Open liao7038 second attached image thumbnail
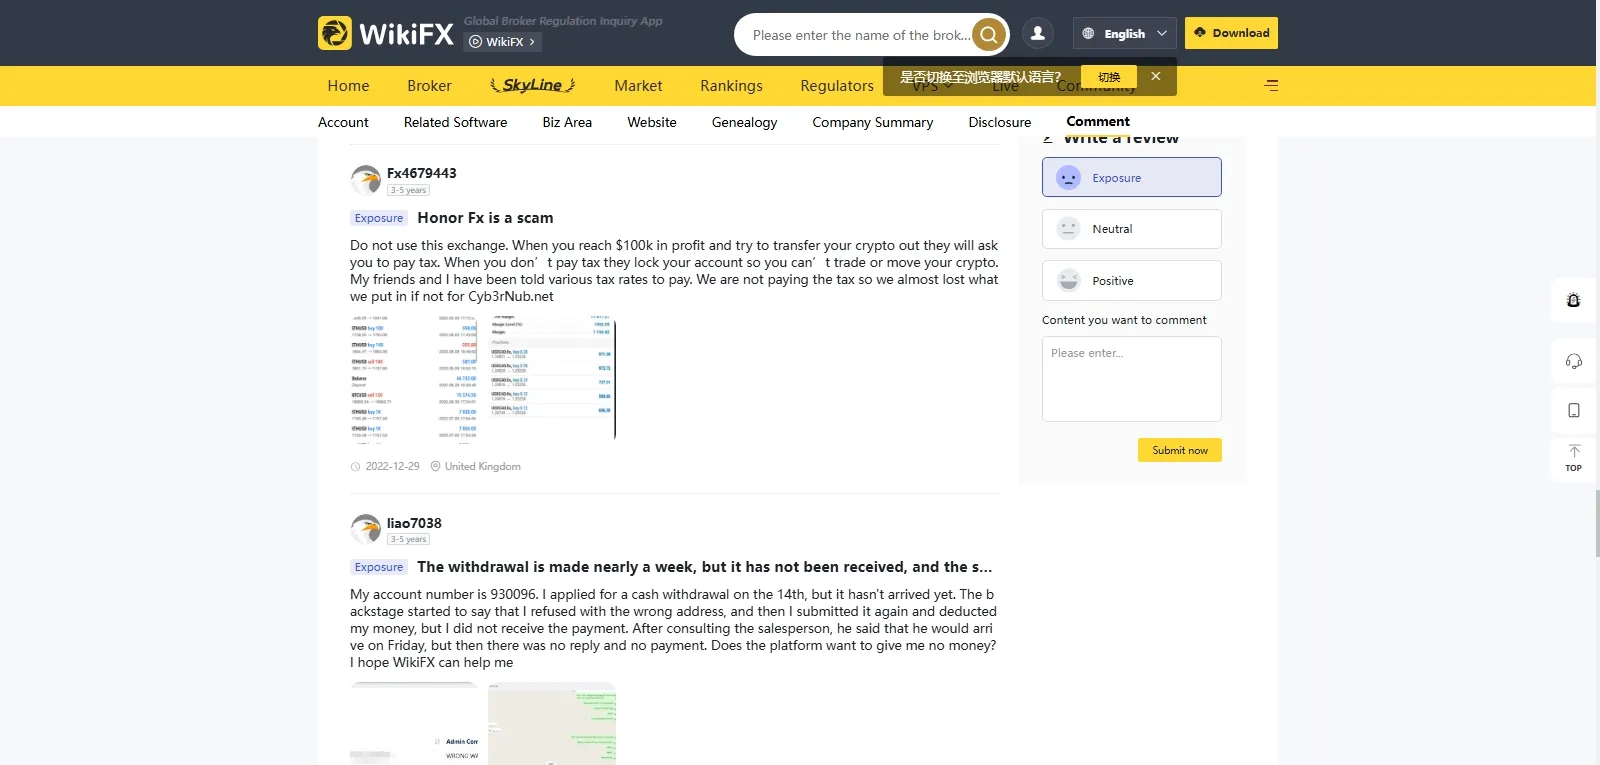 (552, 724)
